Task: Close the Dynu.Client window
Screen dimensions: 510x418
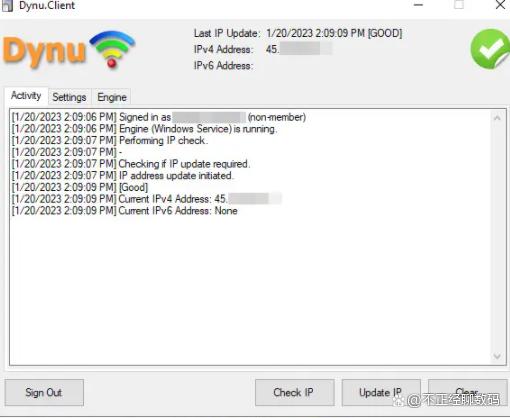Action: tap(500, 5)
